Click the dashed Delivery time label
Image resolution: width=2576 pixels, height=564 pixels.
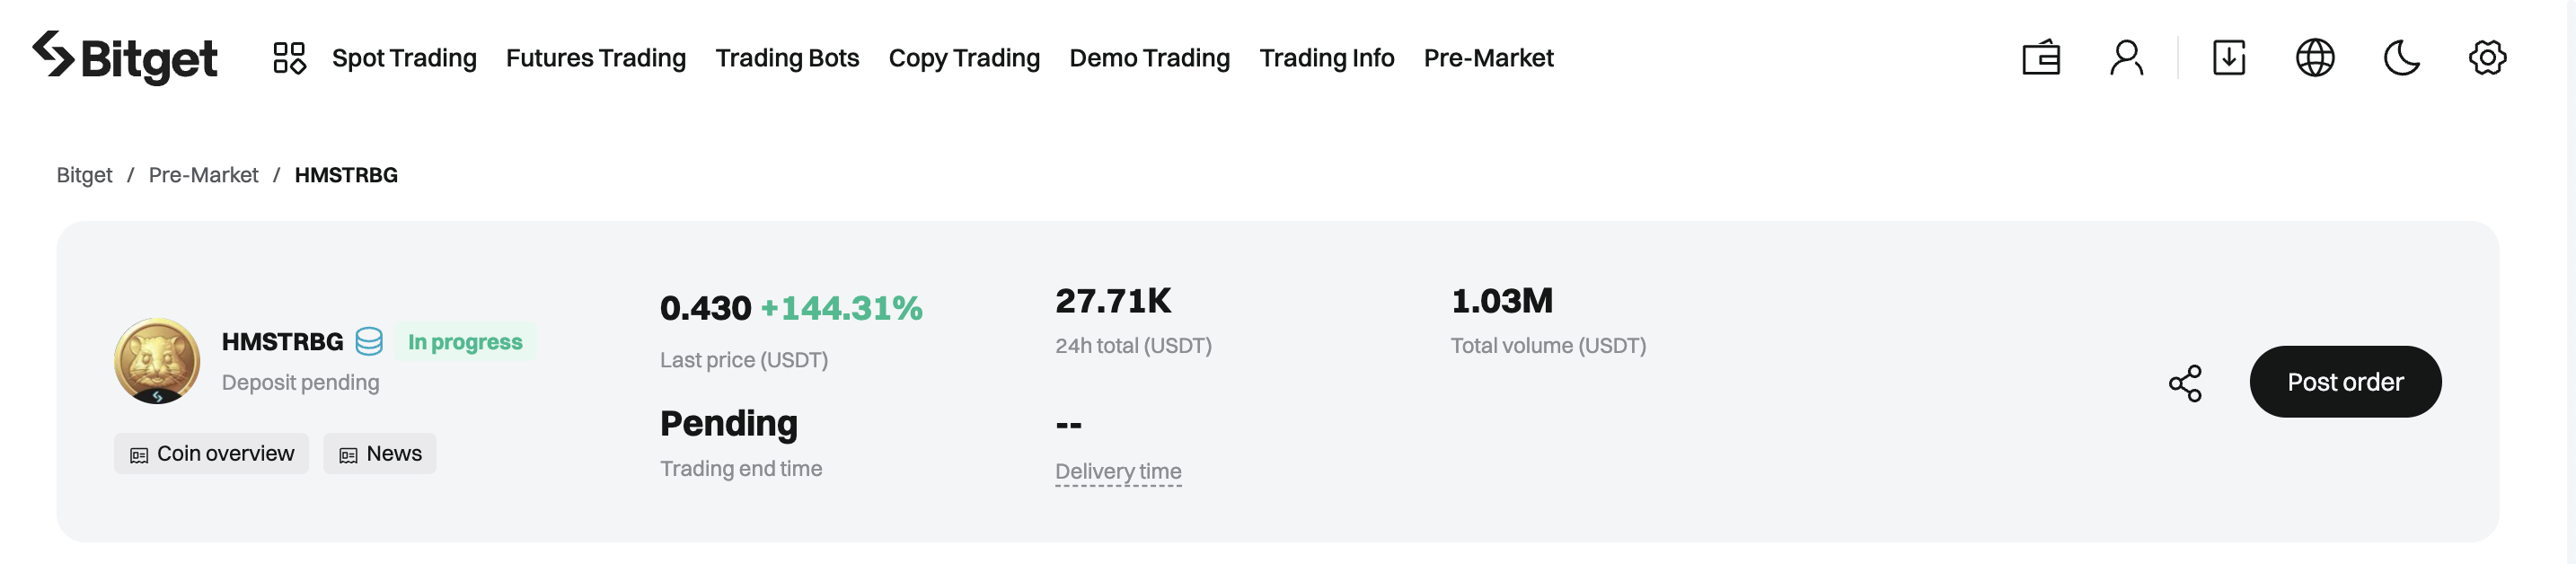pos(1118,471)
